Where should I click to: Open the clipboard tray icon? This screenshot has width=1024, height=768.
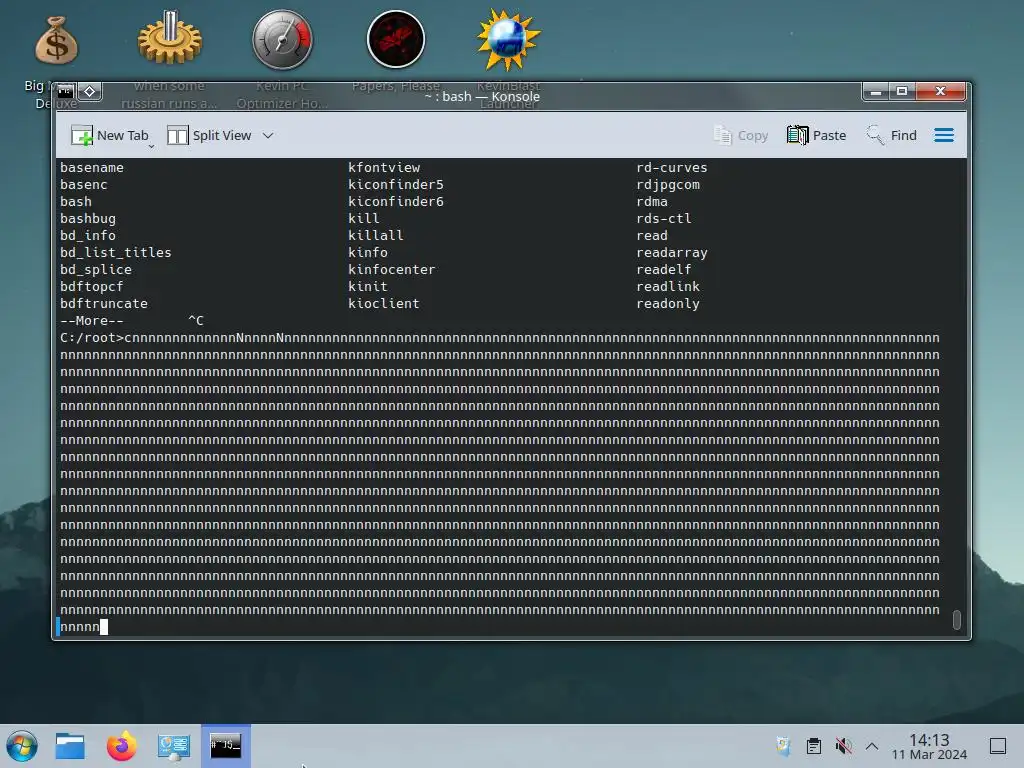814,746
